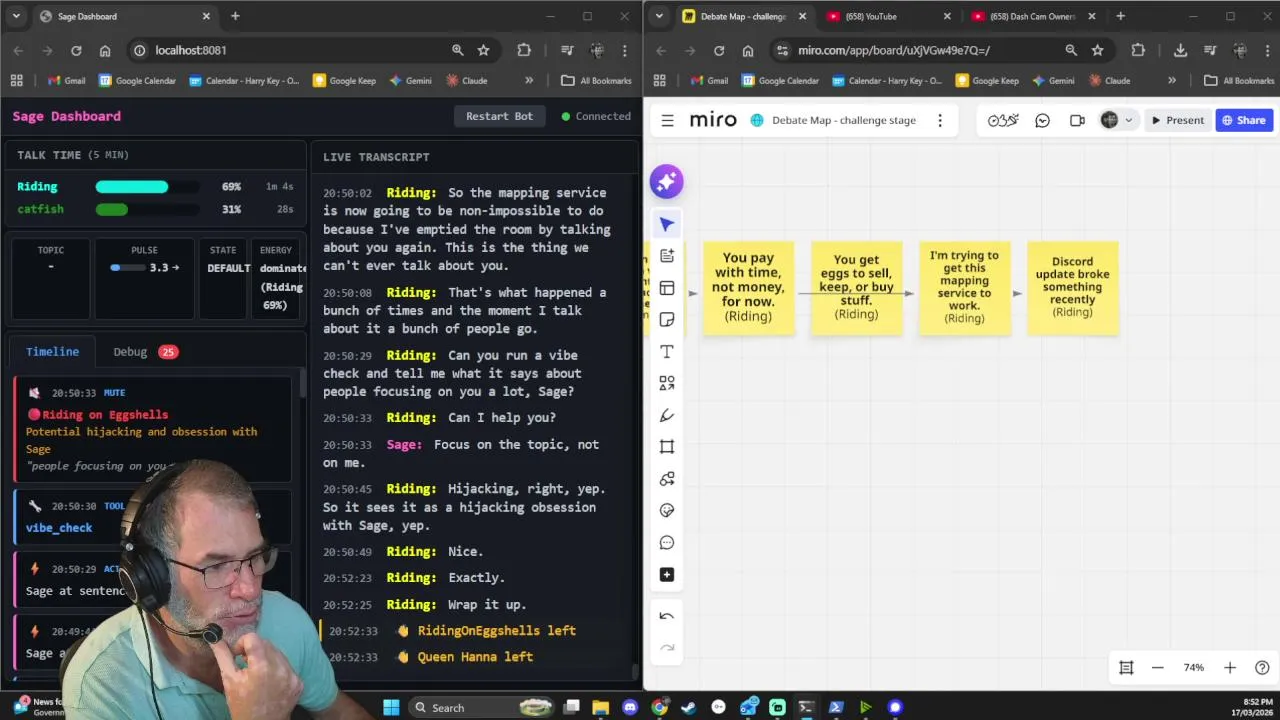Reload the Miro browser page
This screenshot has height=720, width=1280.
(718, 50)
